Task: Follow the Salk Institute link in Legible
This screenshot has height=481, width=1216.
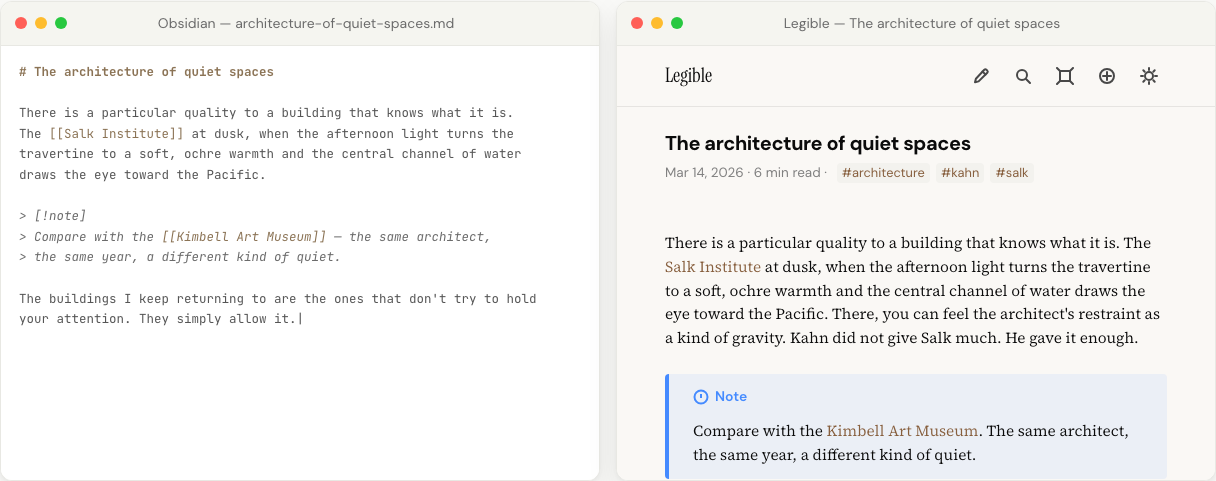Action: (x=713, y=267)
